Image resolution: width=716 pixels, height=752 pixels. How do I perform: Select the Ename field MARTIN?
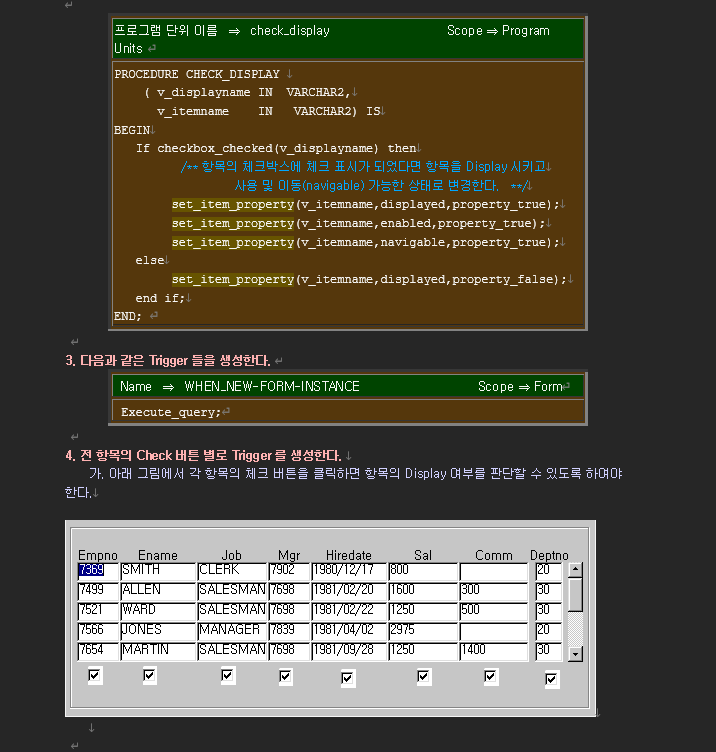point(158,651)
